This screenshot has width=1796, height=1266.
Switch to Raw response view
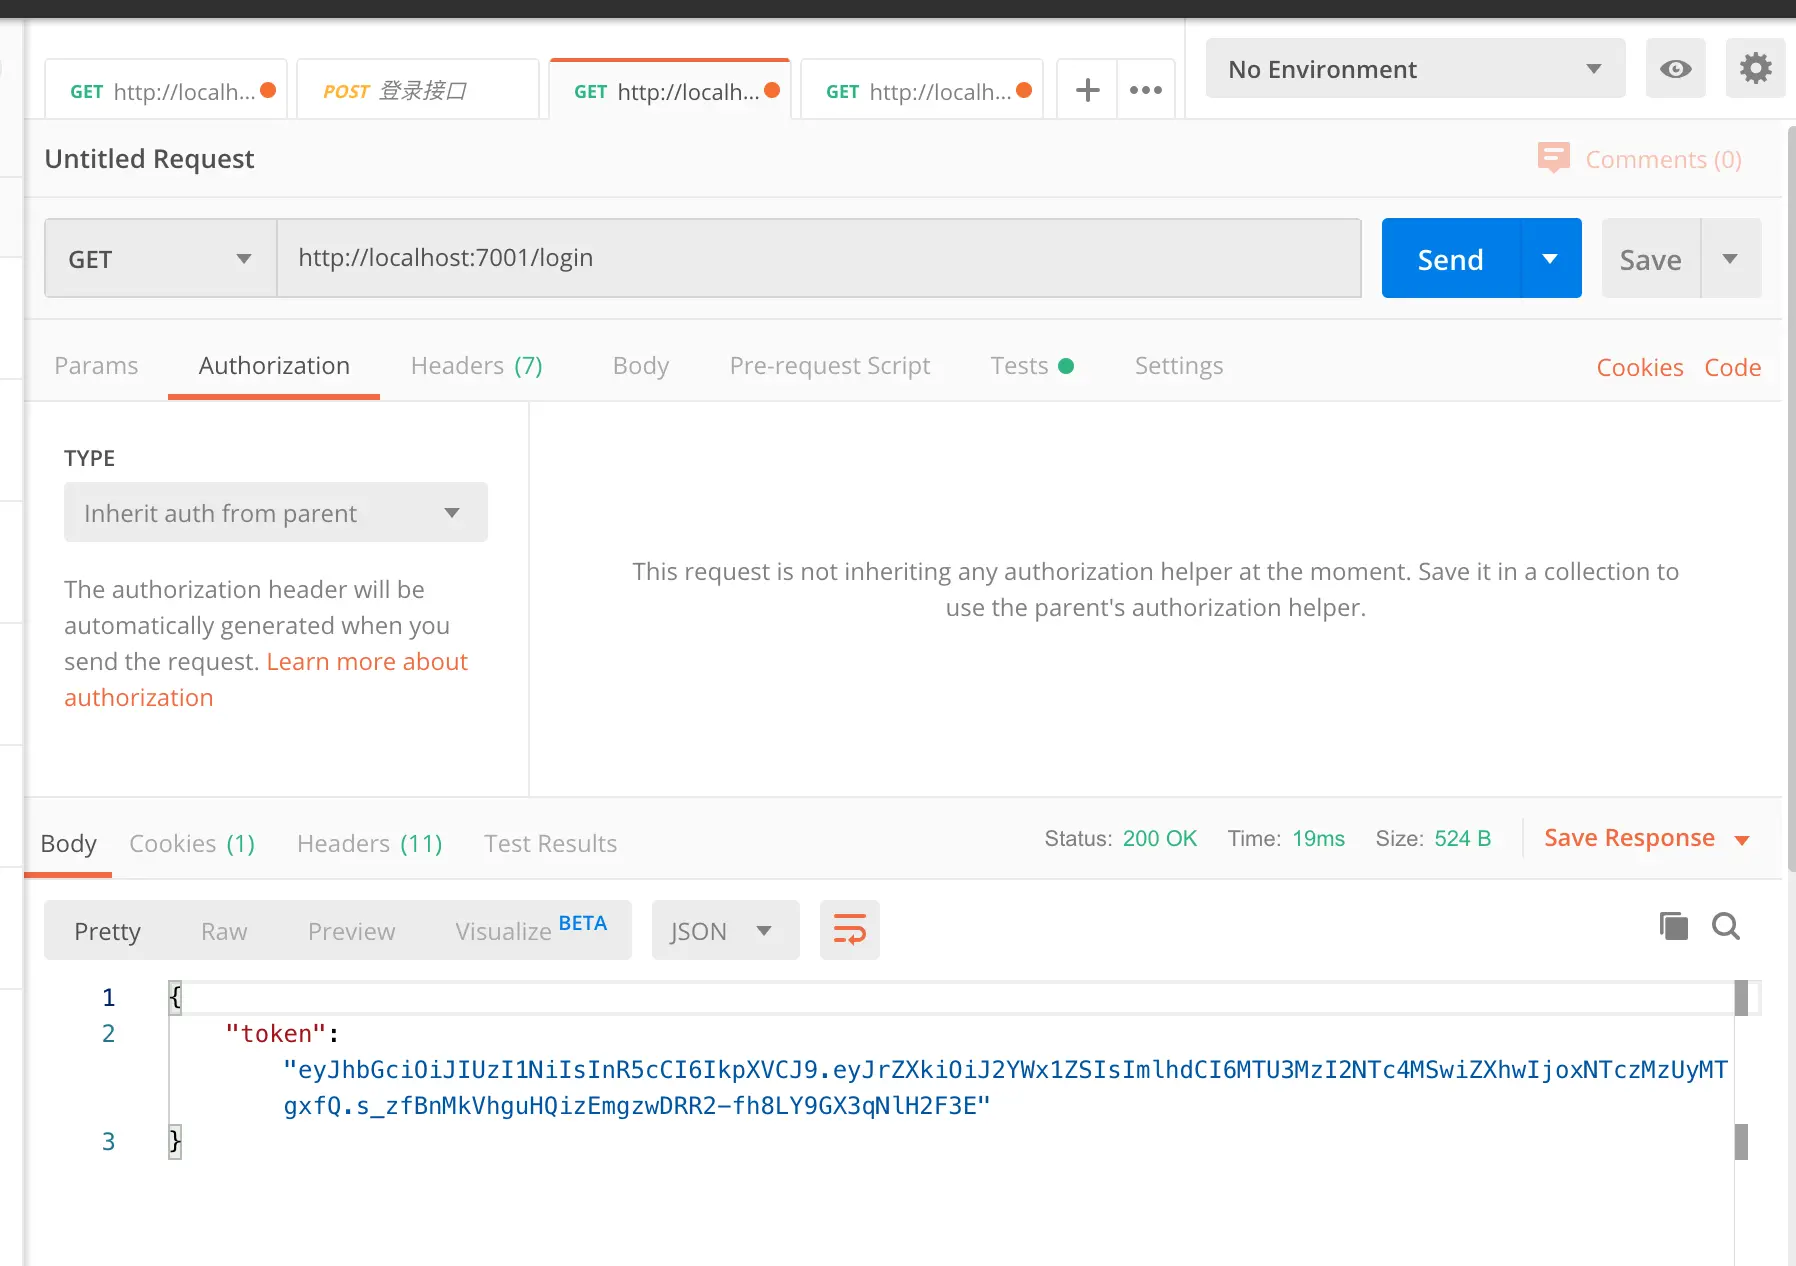[x=224, y=931]
